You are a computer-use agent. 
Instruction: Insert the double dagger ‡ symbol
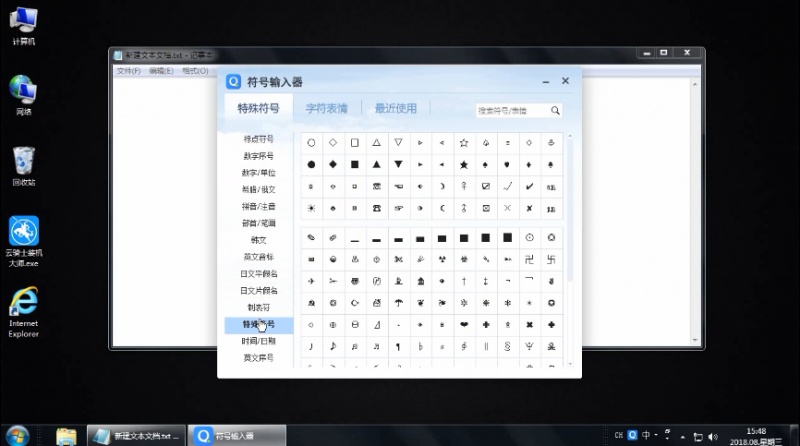point(486,281)
